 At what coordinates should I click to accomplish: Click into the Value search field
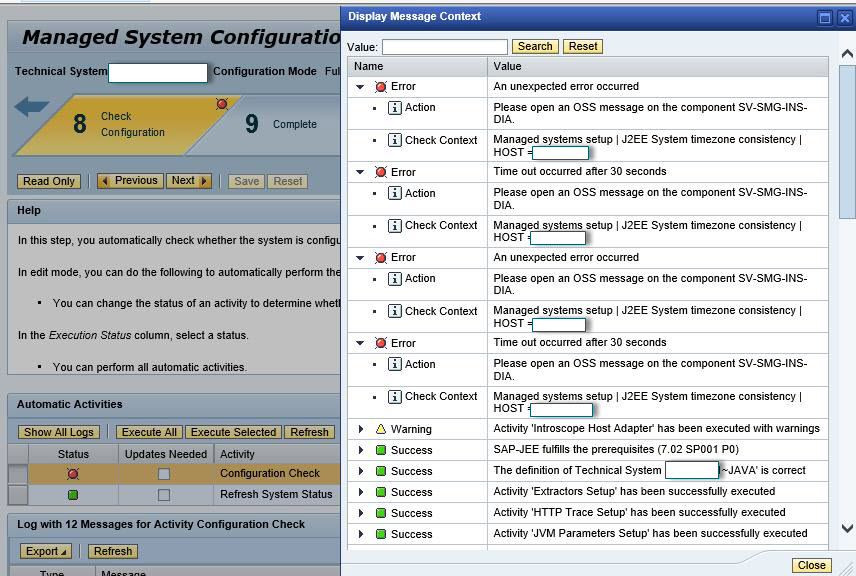point(445,47)
